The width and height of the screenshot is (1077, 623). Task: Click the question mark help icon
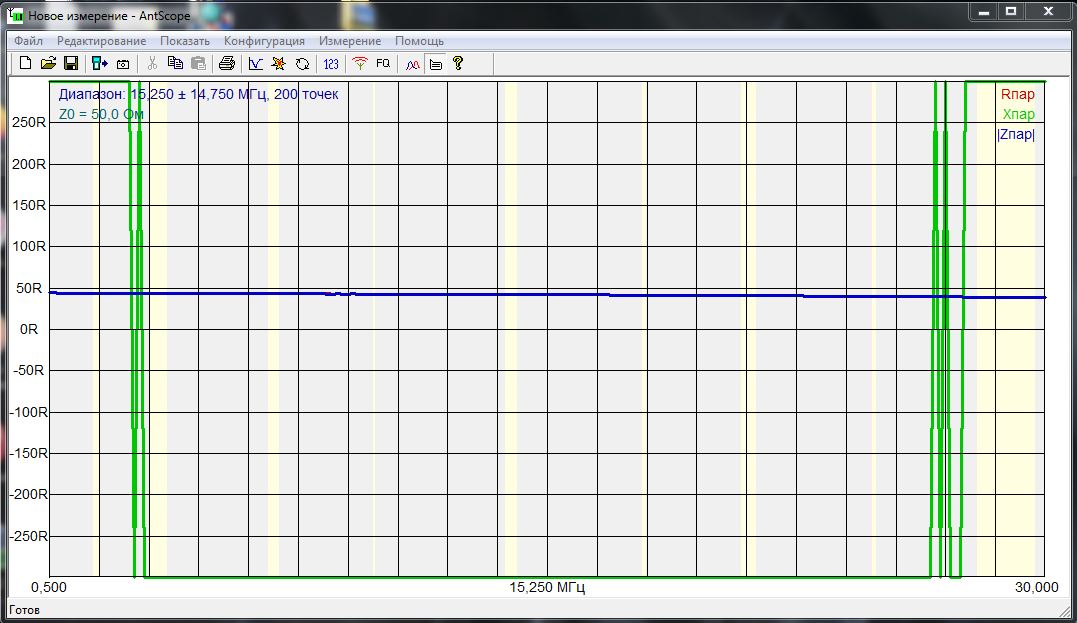(x=458, y=64)
